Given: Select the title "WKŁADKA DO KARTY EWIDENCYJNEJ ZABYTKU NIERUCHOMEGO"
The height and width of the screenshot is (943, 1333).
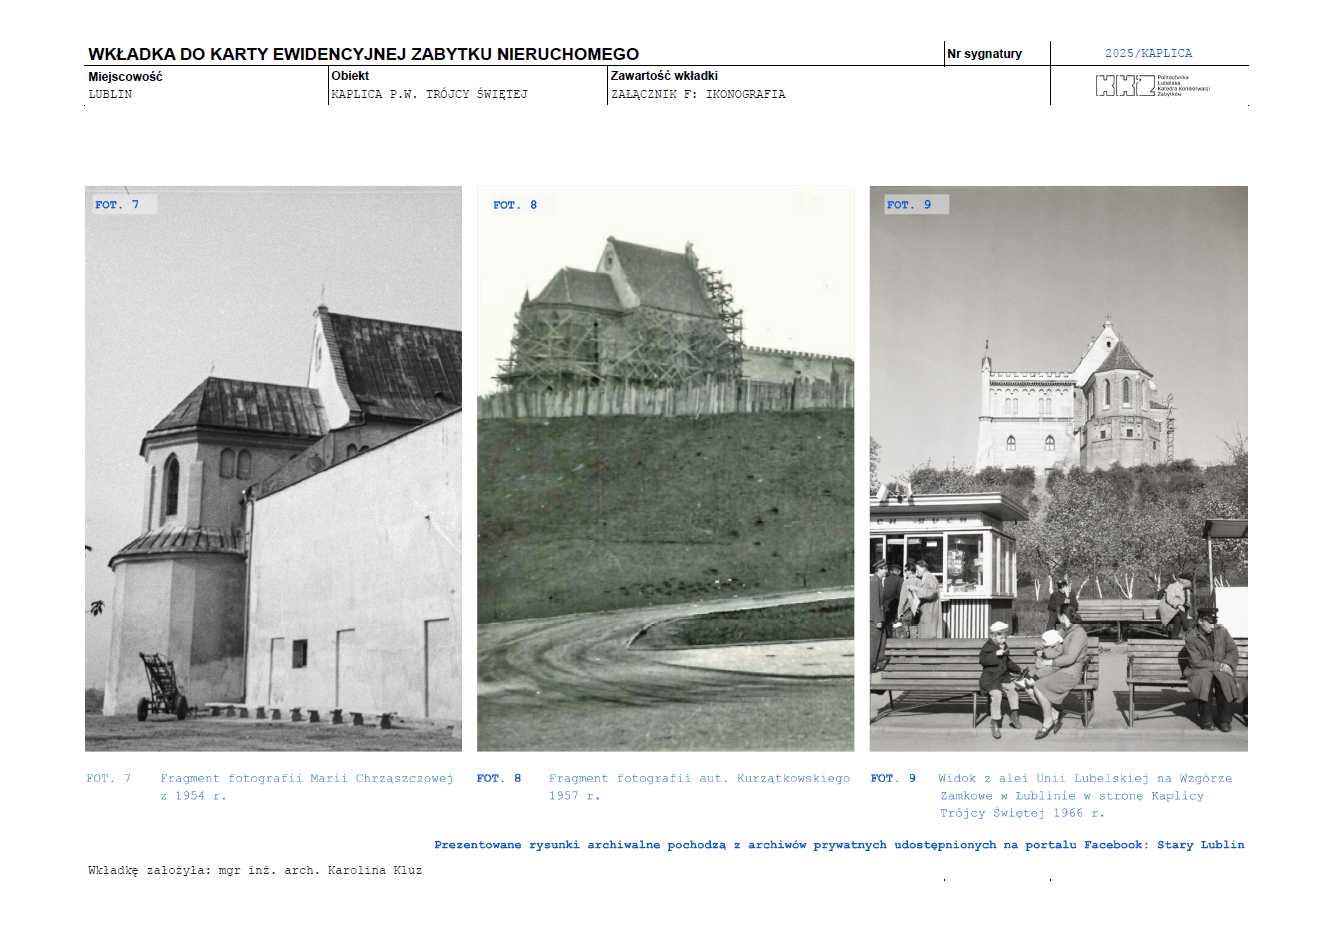Looking at the screenshot, I should [364, 54].
